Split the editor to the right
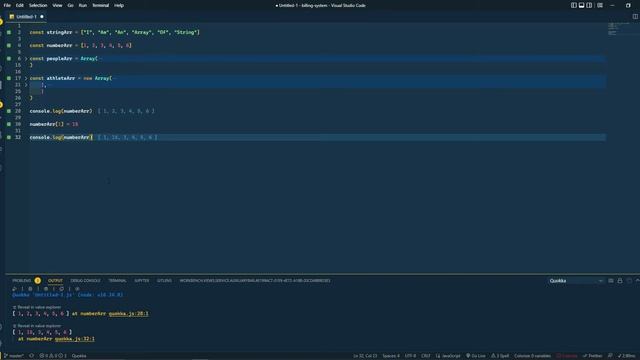The width and height of the screenshot is (640, 360). [635, 16]
